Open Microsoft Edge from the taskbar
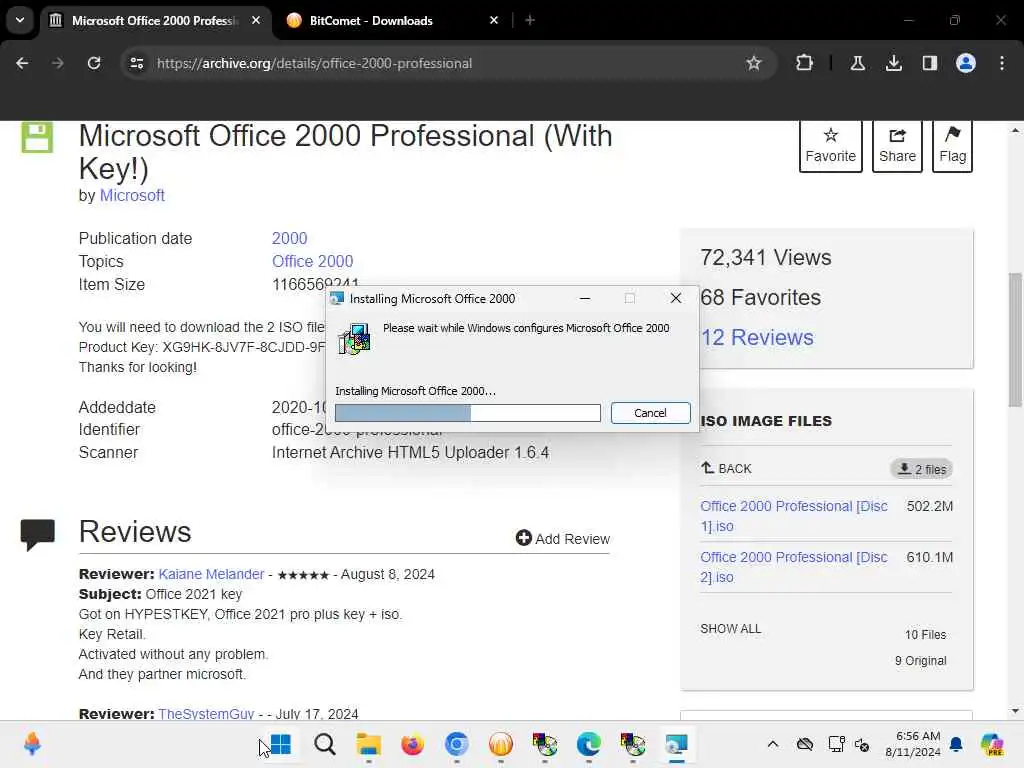 click(x=588, y=744)
